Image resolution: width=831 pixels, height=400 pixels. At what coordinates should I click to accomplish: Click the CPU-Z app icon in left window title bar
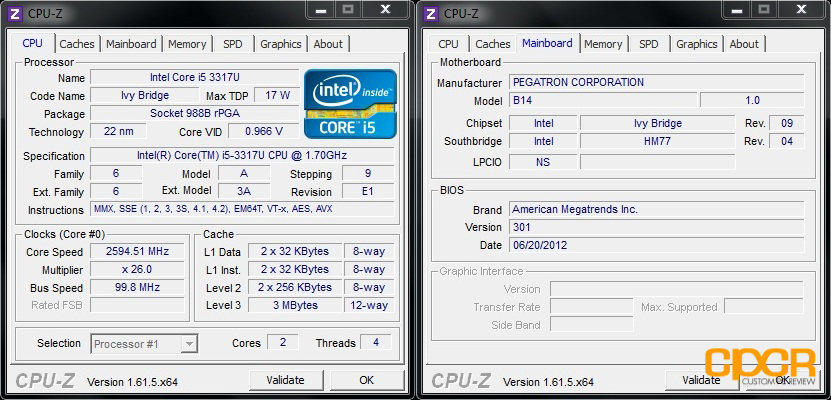tap(15, 13)
